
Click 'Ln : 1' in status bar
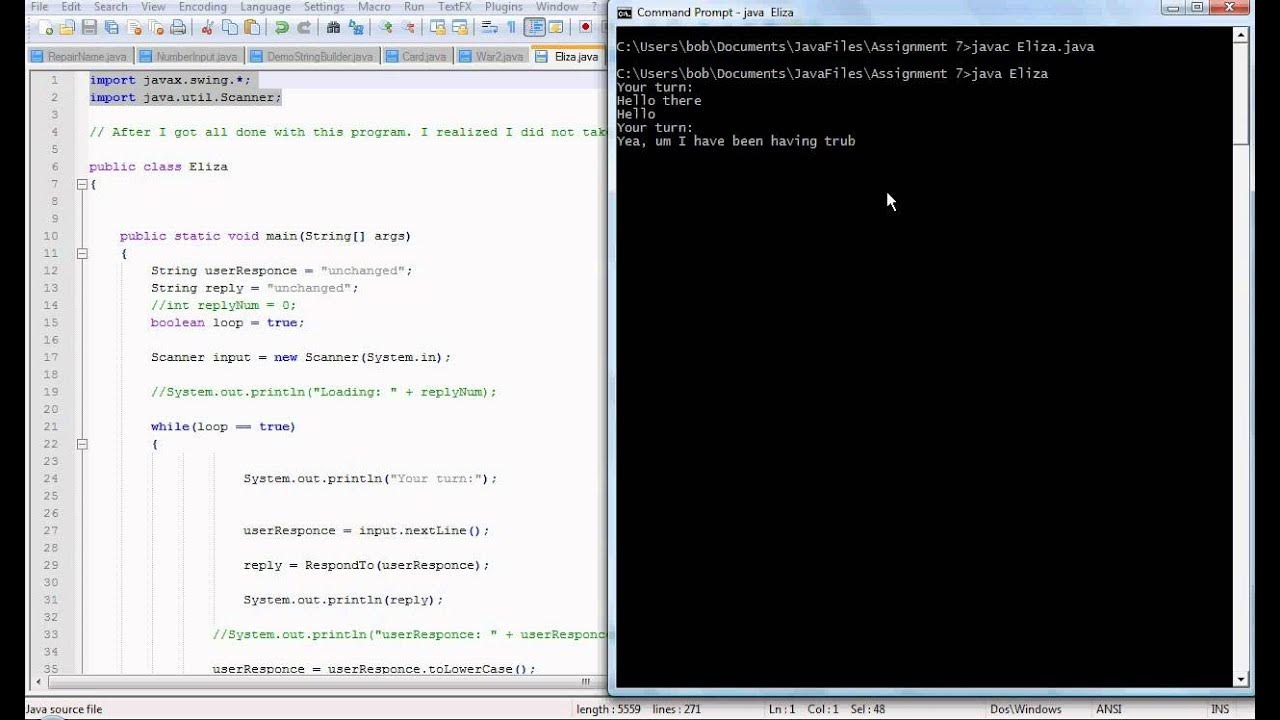[781, 709]
